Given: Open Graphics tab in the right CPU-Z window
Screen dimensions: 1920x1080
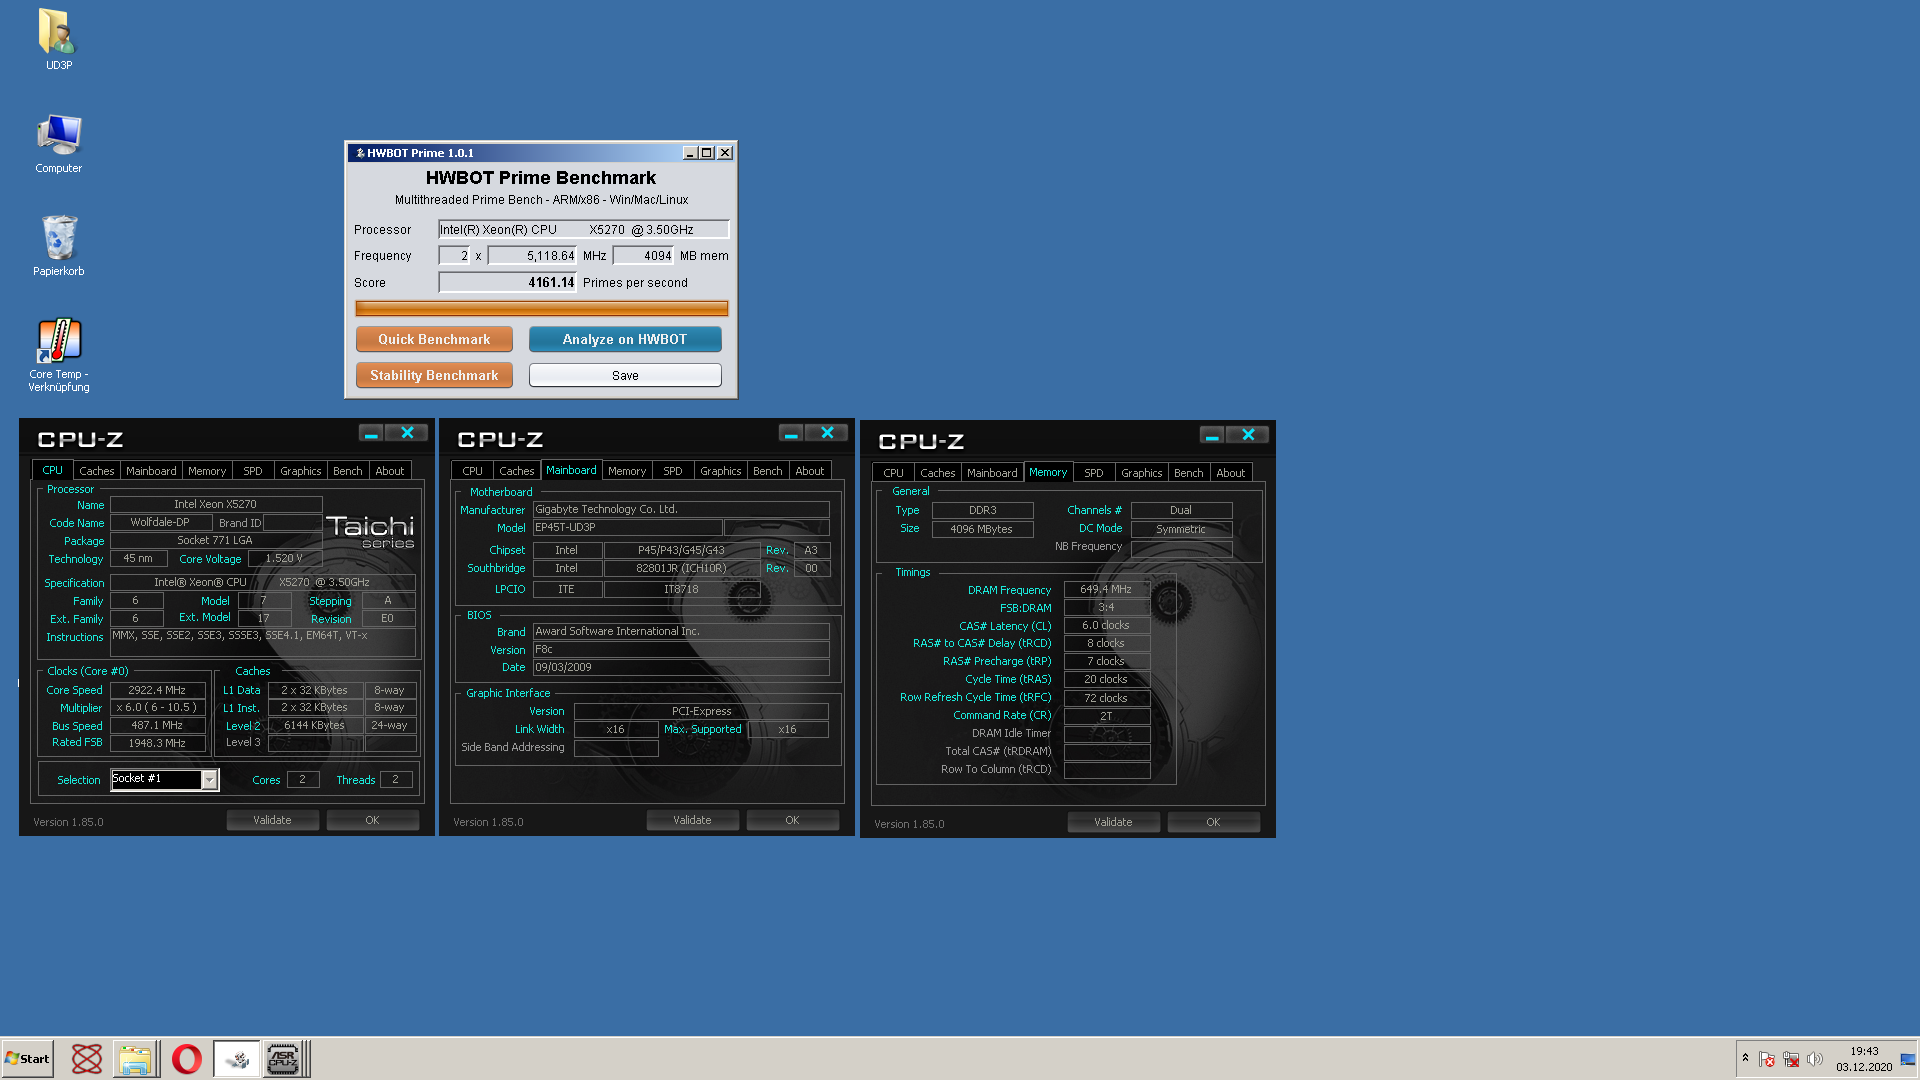Looking at the screenshot, I should click(x=1142, y=473).
